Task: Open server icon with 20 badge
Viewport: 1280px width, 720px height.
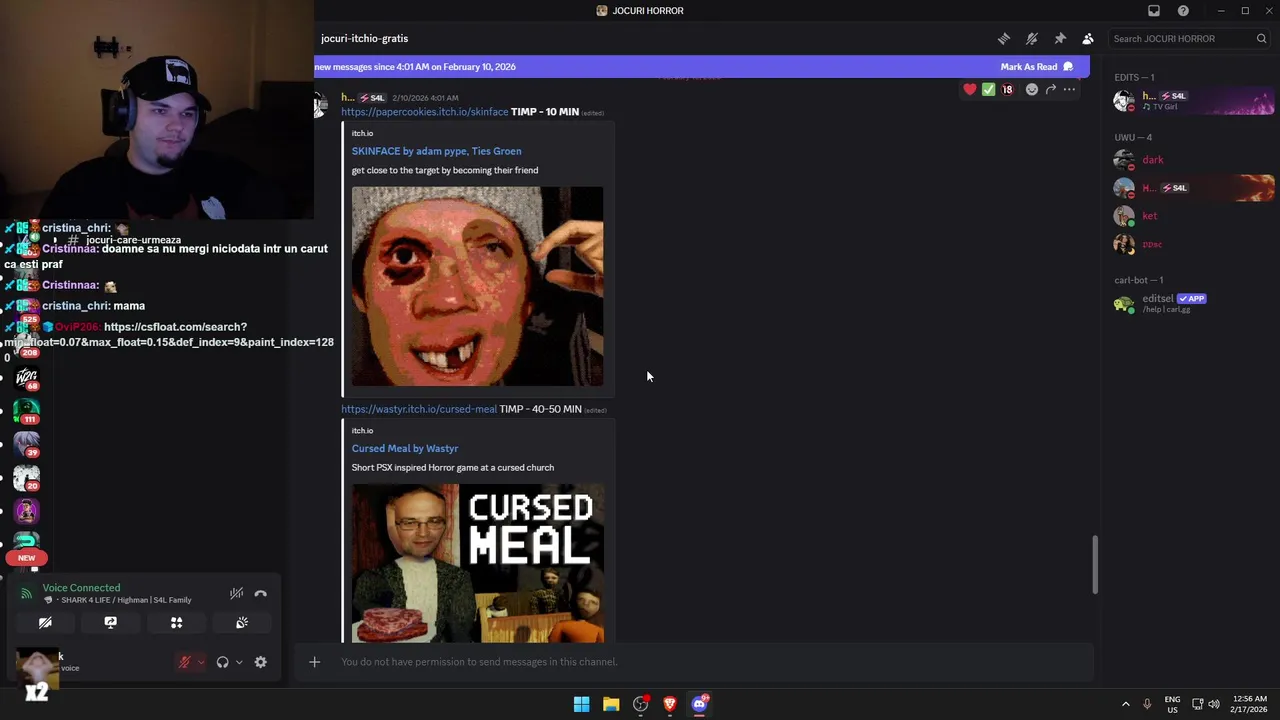Action: [26, 478]
